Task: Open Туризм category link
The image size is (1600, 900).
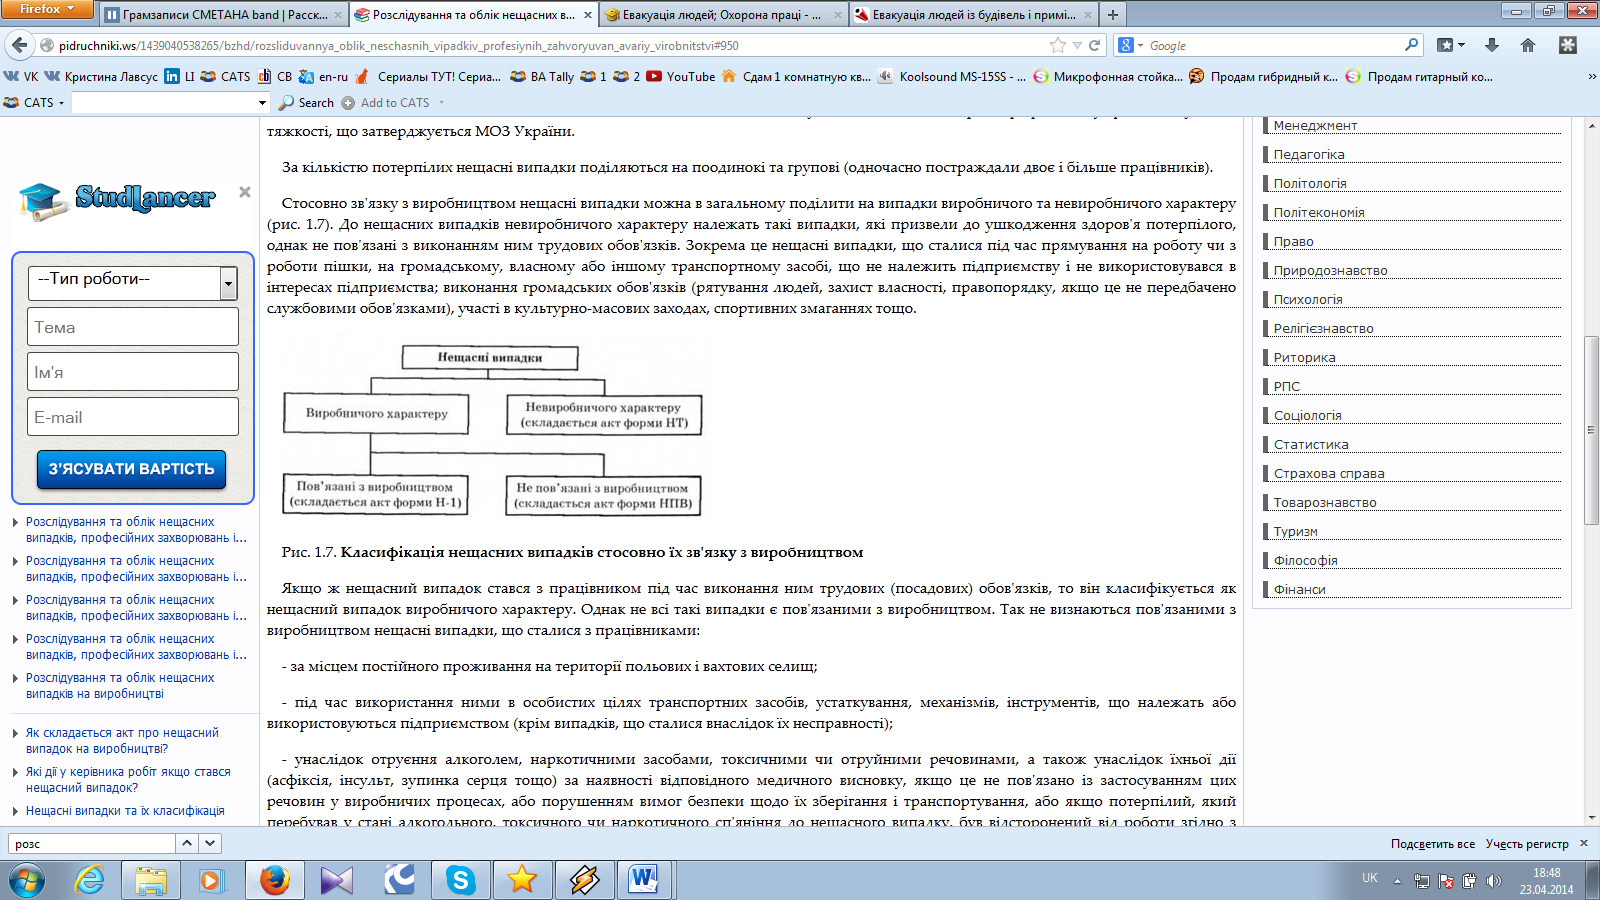Action: click(1295, 531)
